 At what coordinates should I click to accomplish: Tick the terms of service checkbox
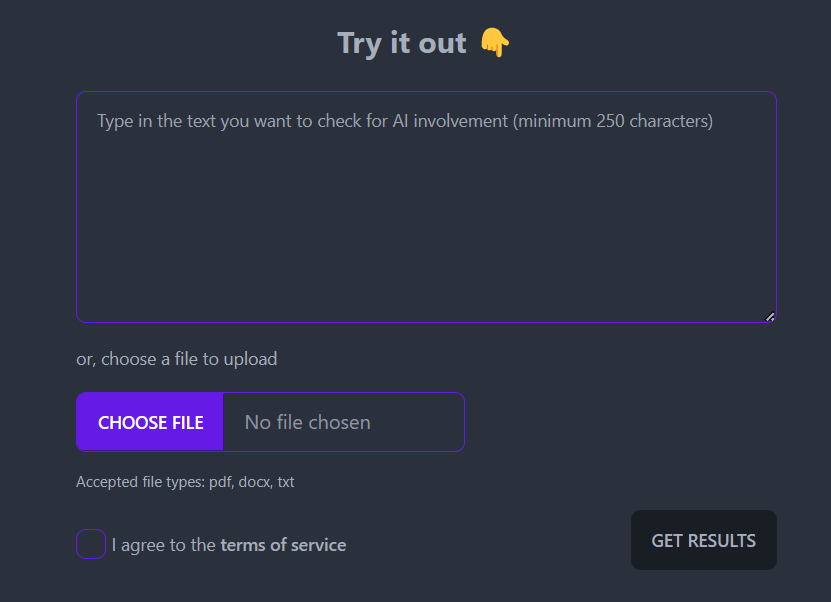[91, 545]
